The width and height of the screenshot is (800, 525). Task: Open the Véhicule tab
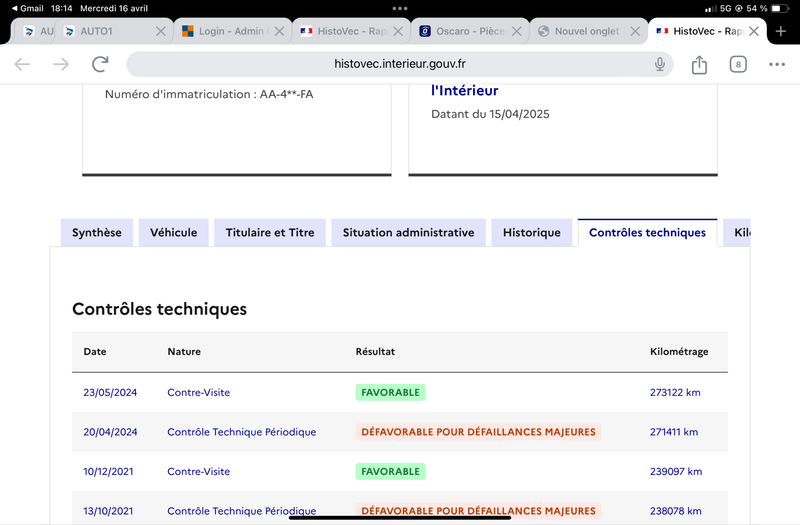[x=173, y=233]
